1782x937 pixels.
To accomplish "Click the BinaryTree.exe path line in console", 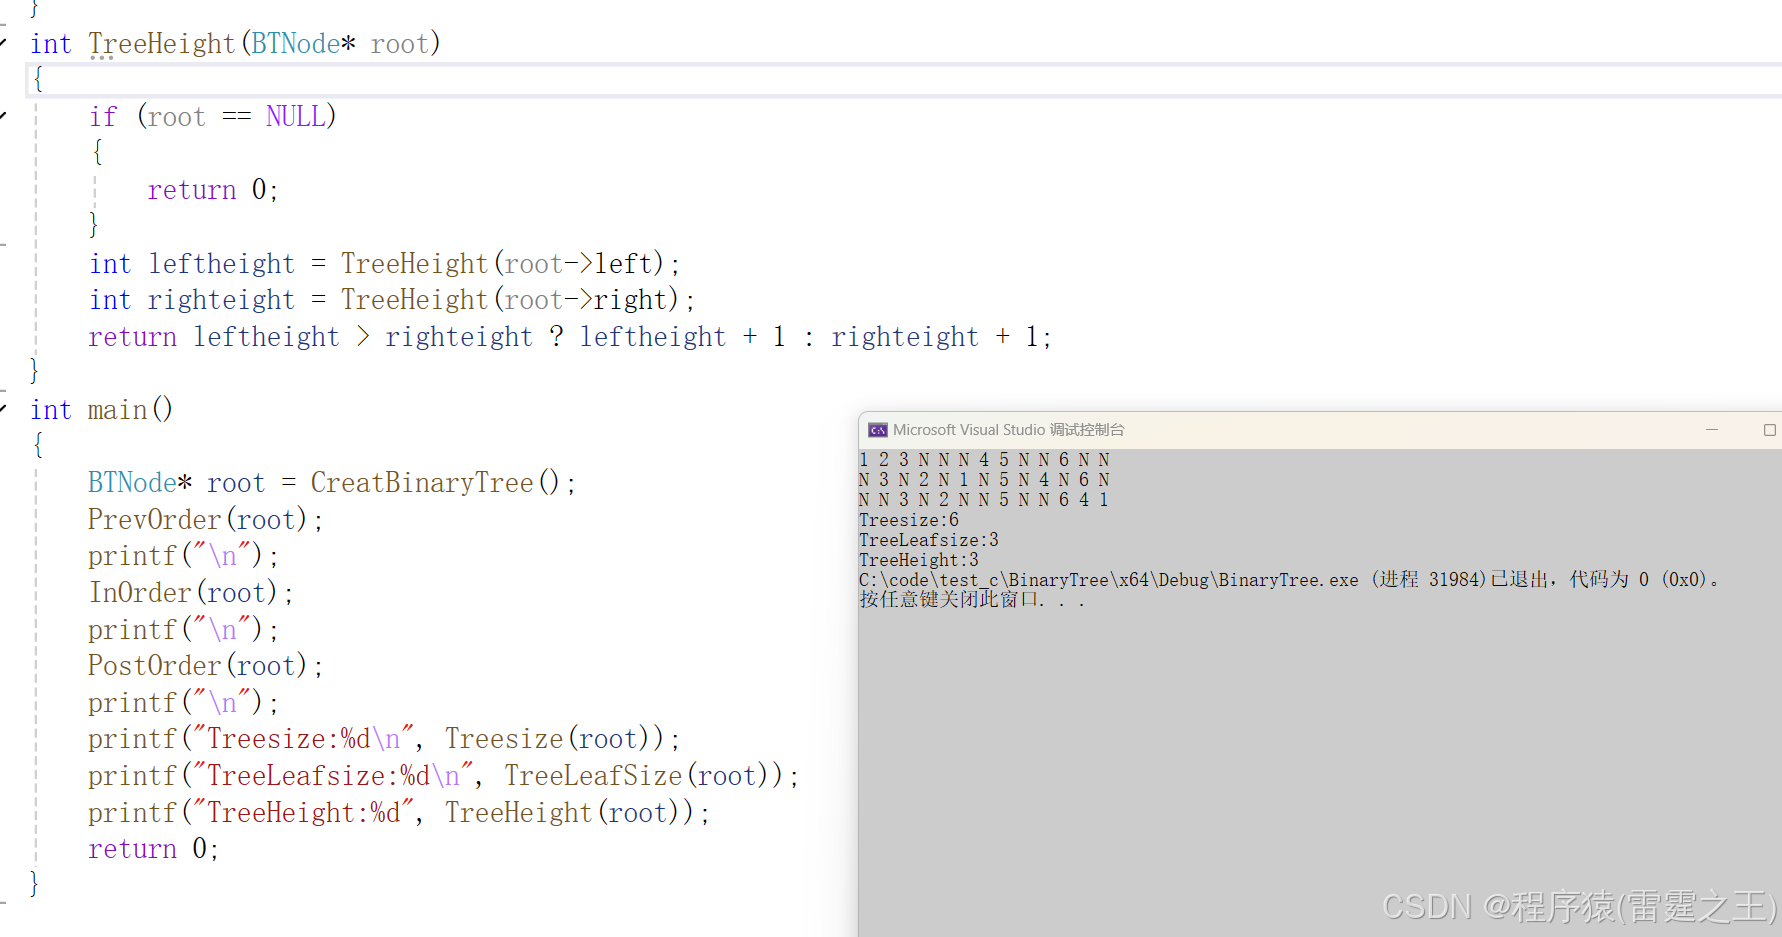I will (x=1289, y=580).
